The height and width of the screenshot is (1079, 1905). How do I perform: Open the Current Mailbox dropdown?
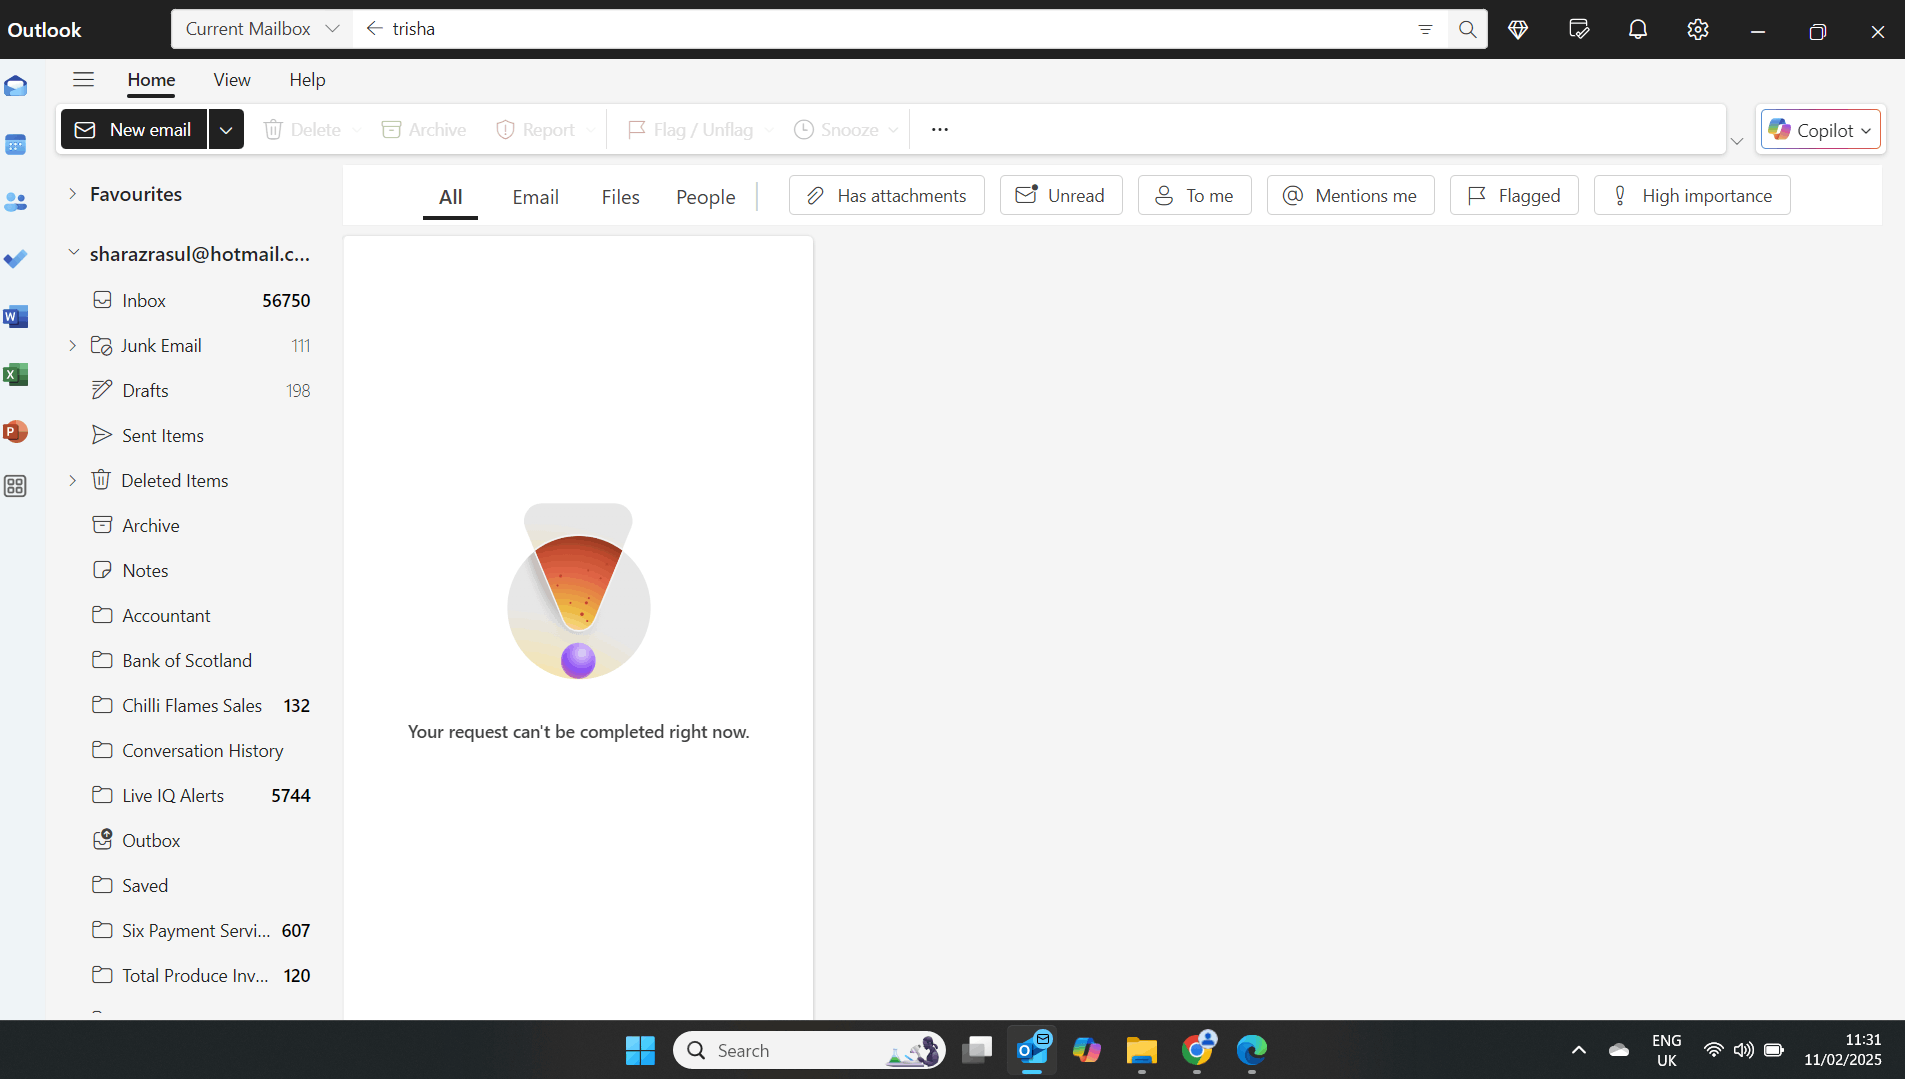coord(259,28)
